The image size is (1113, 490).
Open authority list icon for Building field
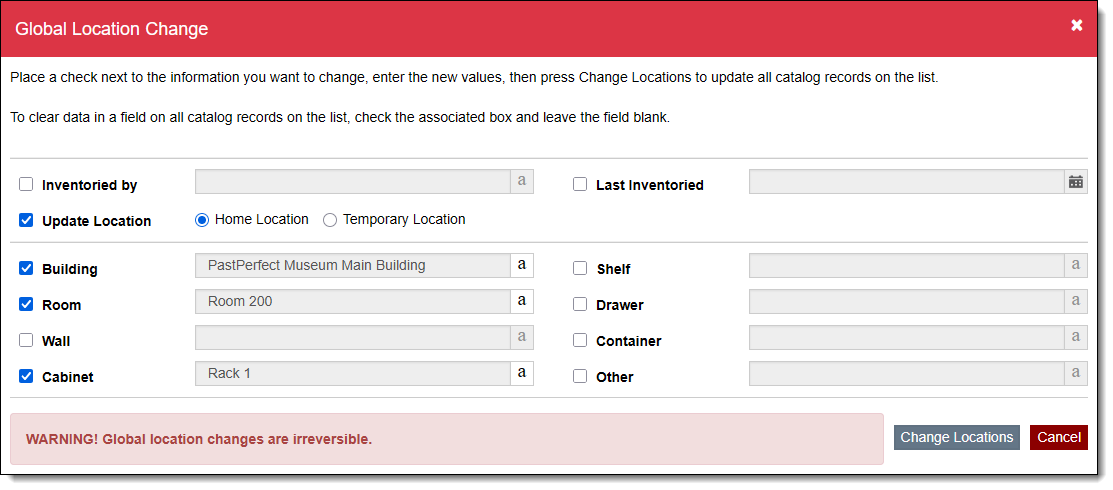tap(522, 265)
